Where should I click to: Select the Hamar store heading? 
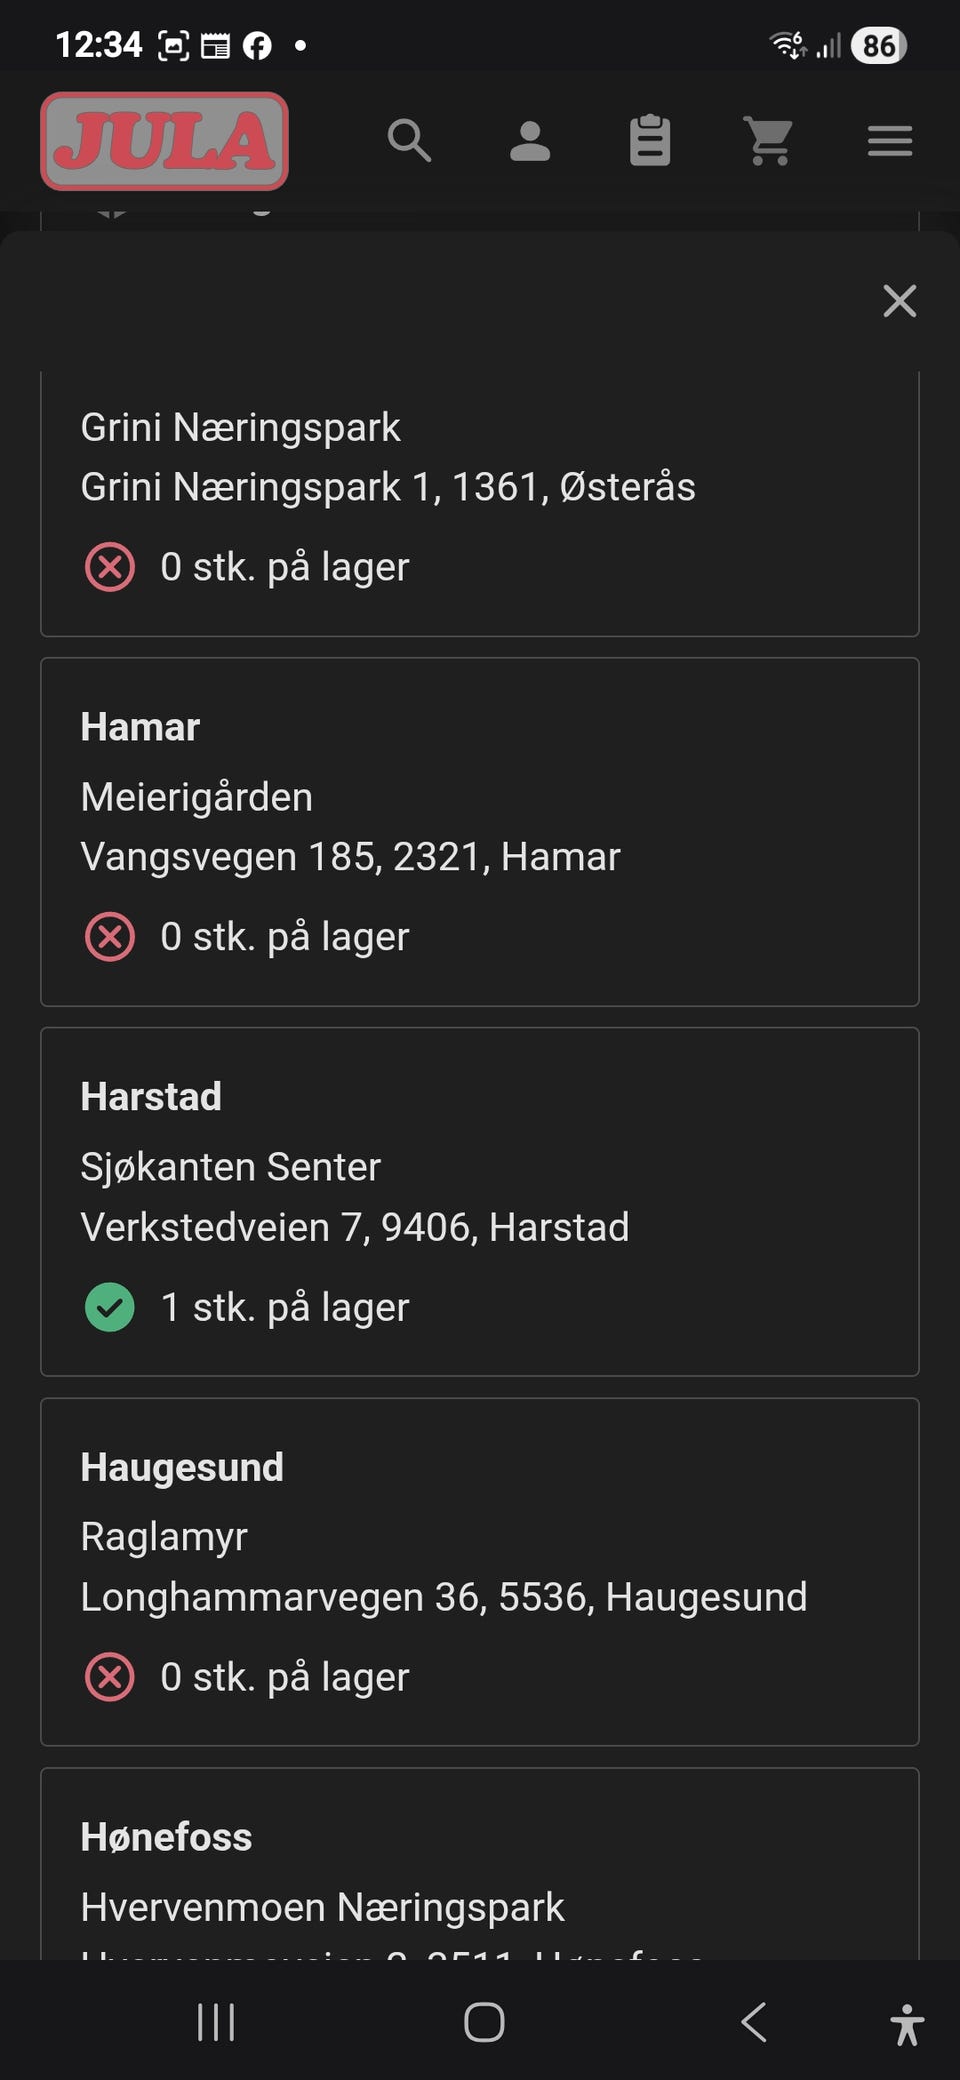140,727
